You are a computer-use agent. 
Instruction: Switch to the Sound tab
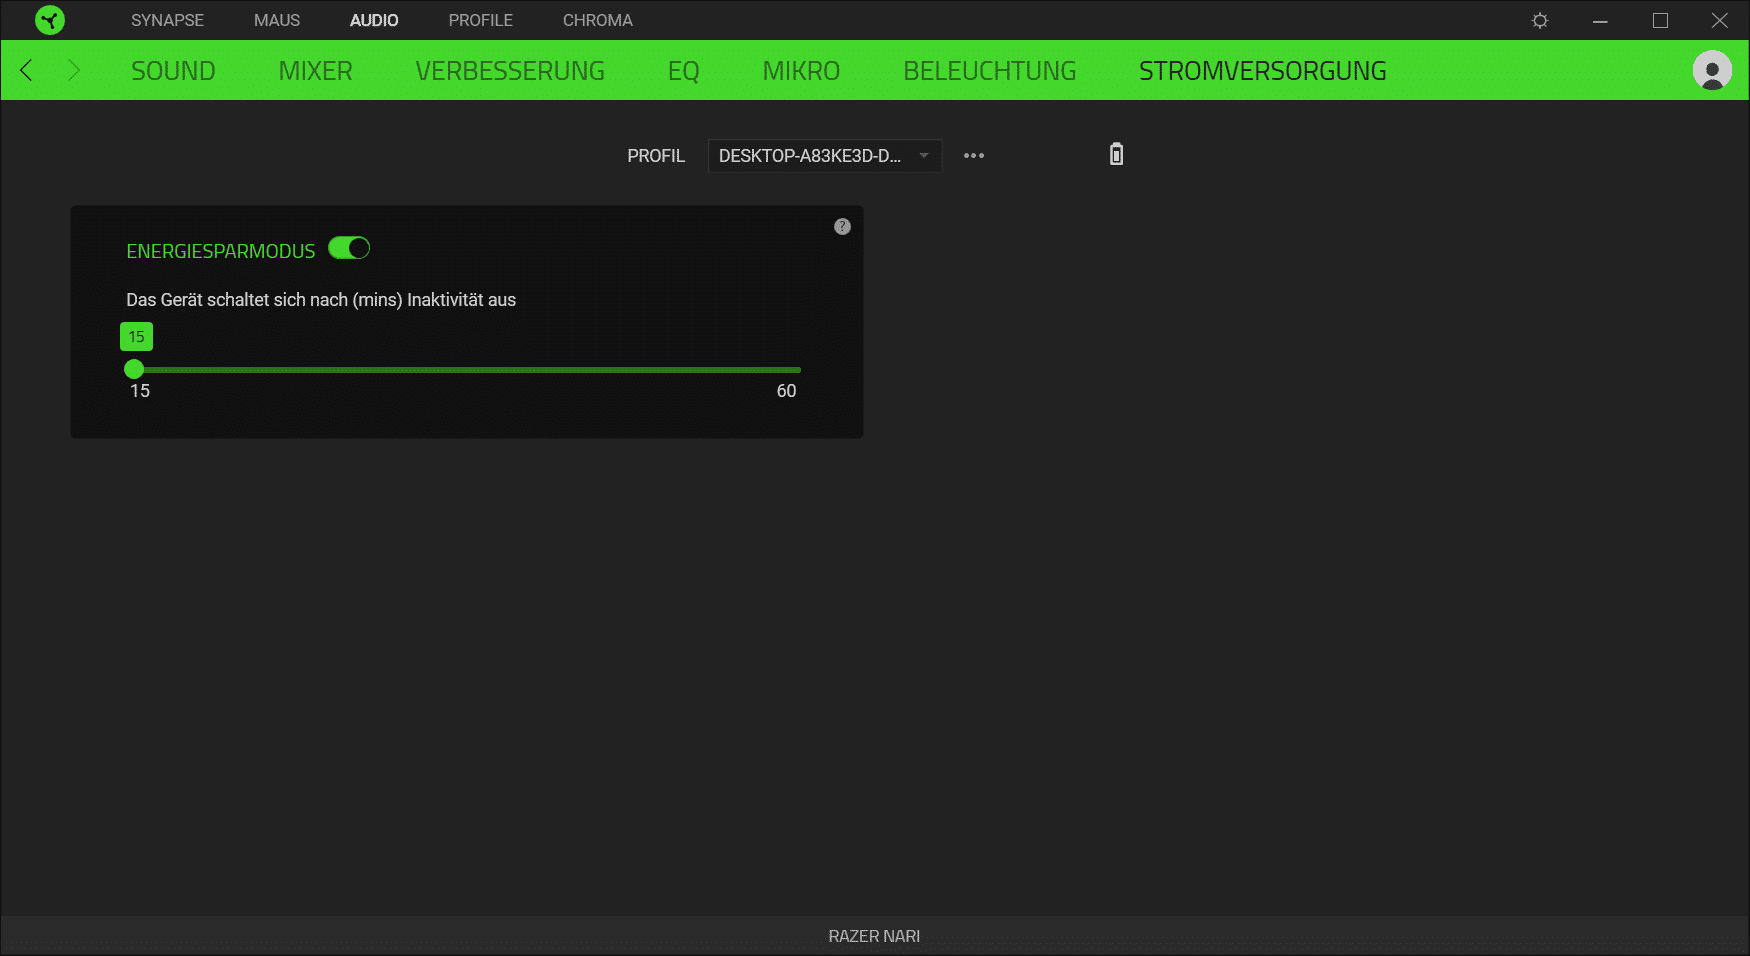173,71
